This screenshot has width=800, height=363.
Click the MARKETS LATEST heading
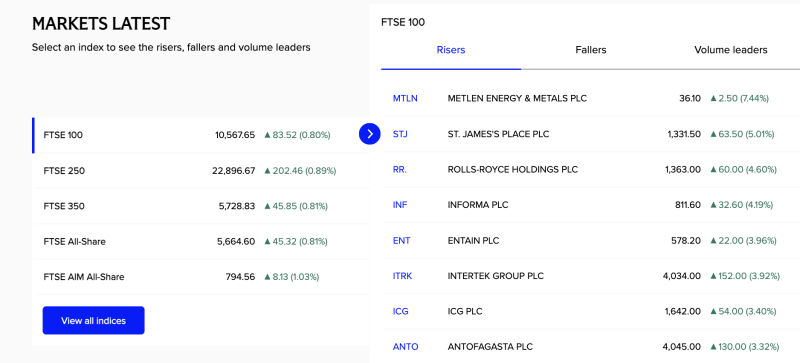[101, 23]
